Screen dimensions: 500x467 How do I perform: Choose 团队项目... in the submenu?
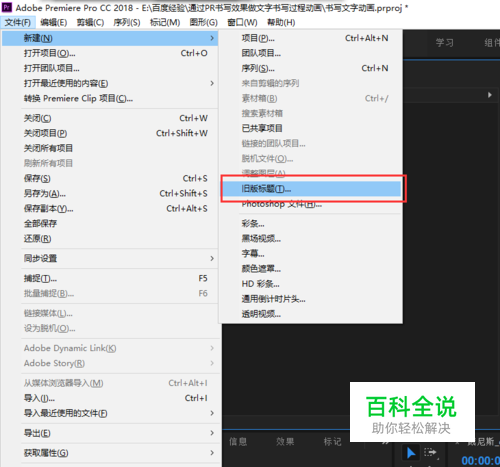point(311,53)
